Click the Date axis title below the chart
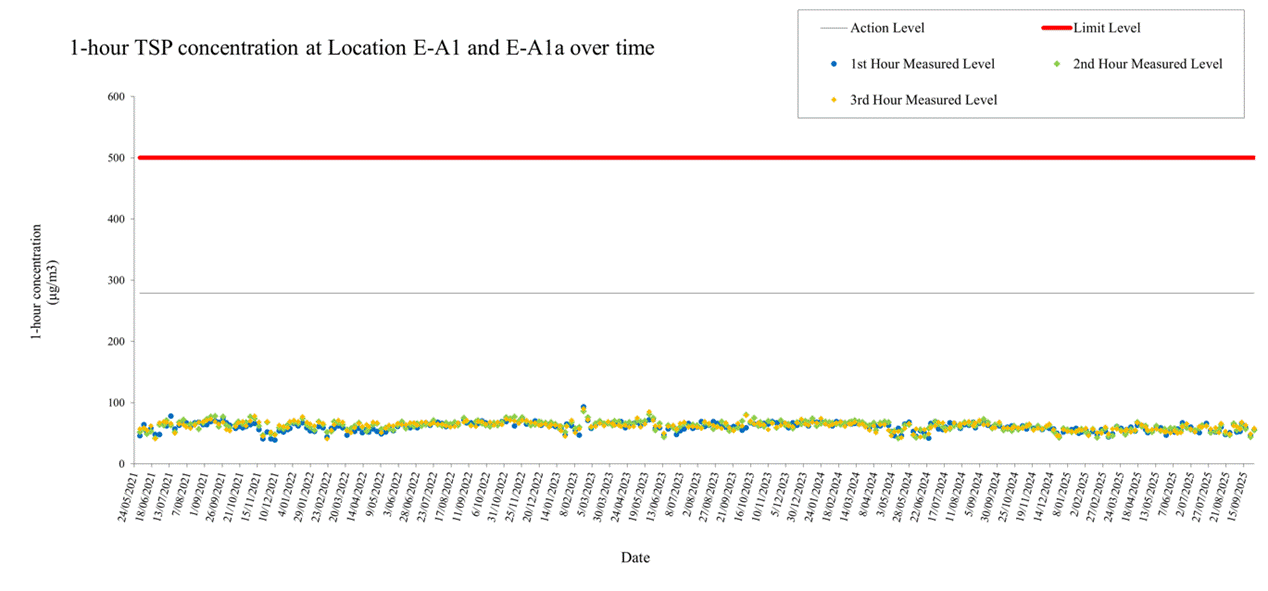 pyautogui.click(x=636, y=557)
